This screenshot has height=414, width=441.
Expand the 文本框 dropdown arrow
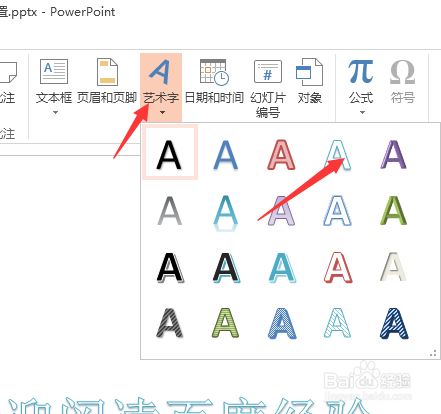point(55,112)
